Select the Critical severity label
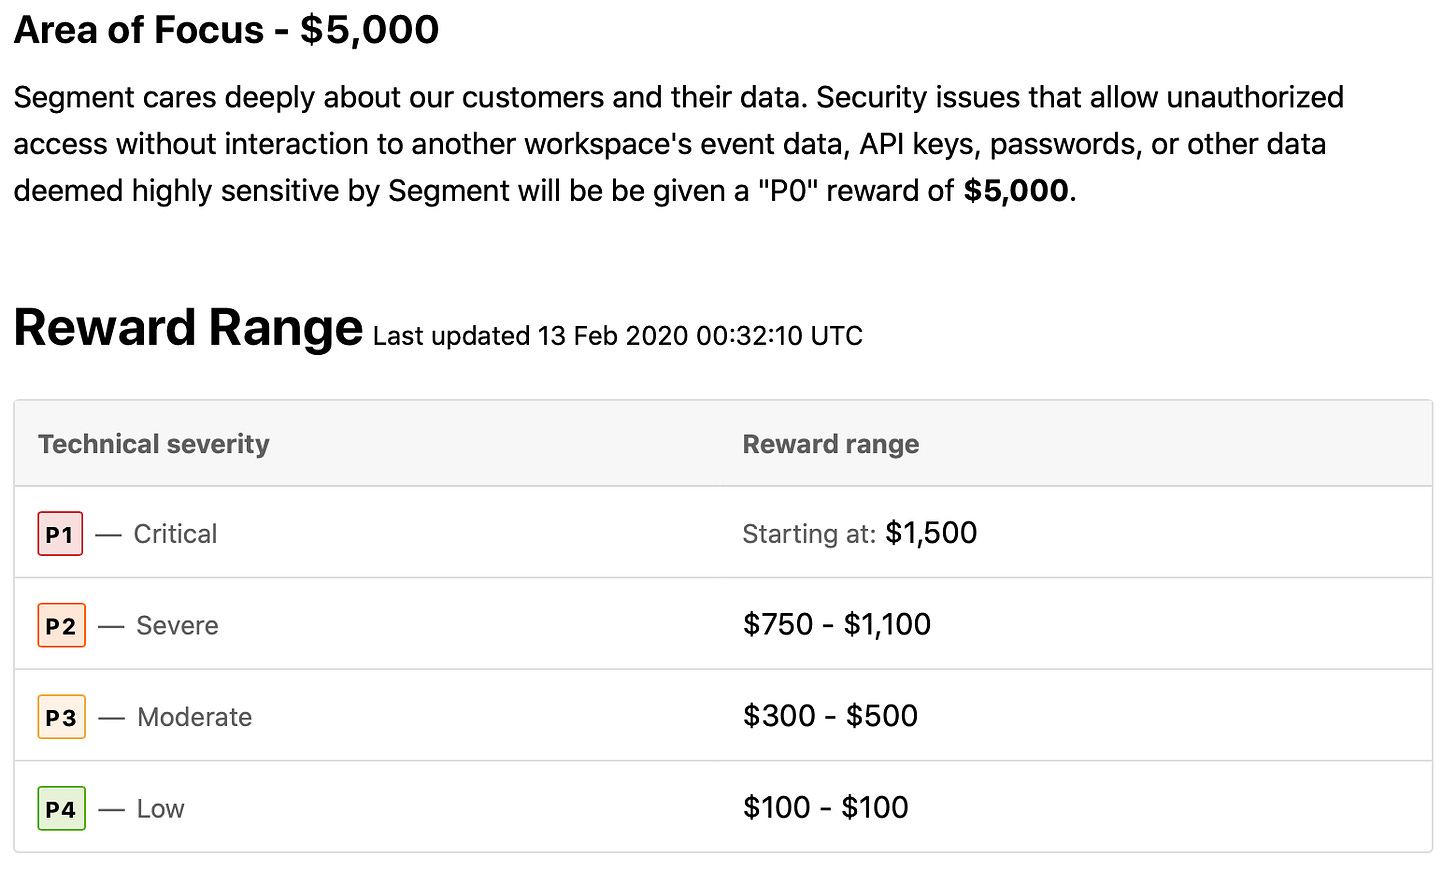1456x869 pixels. click(175, 534)
